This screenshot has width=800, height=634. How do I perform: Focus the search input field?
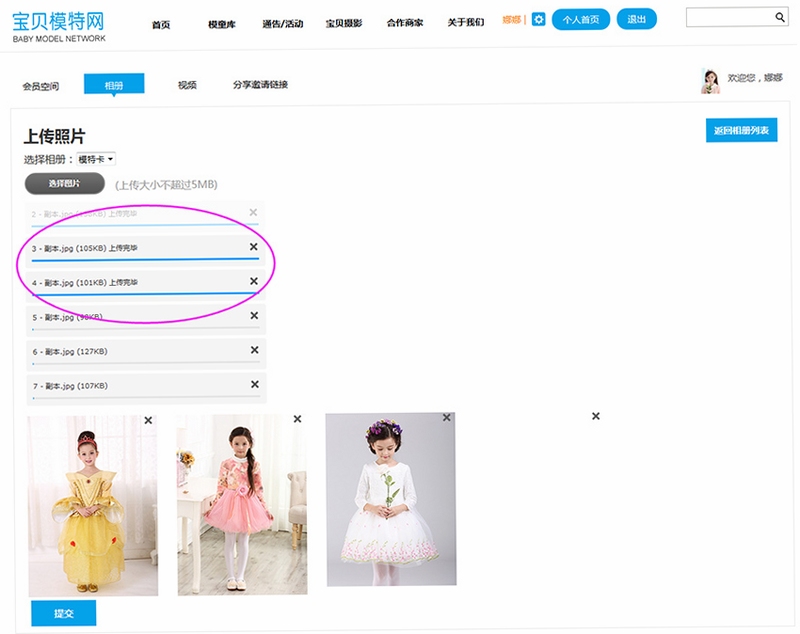pos(730,17)
